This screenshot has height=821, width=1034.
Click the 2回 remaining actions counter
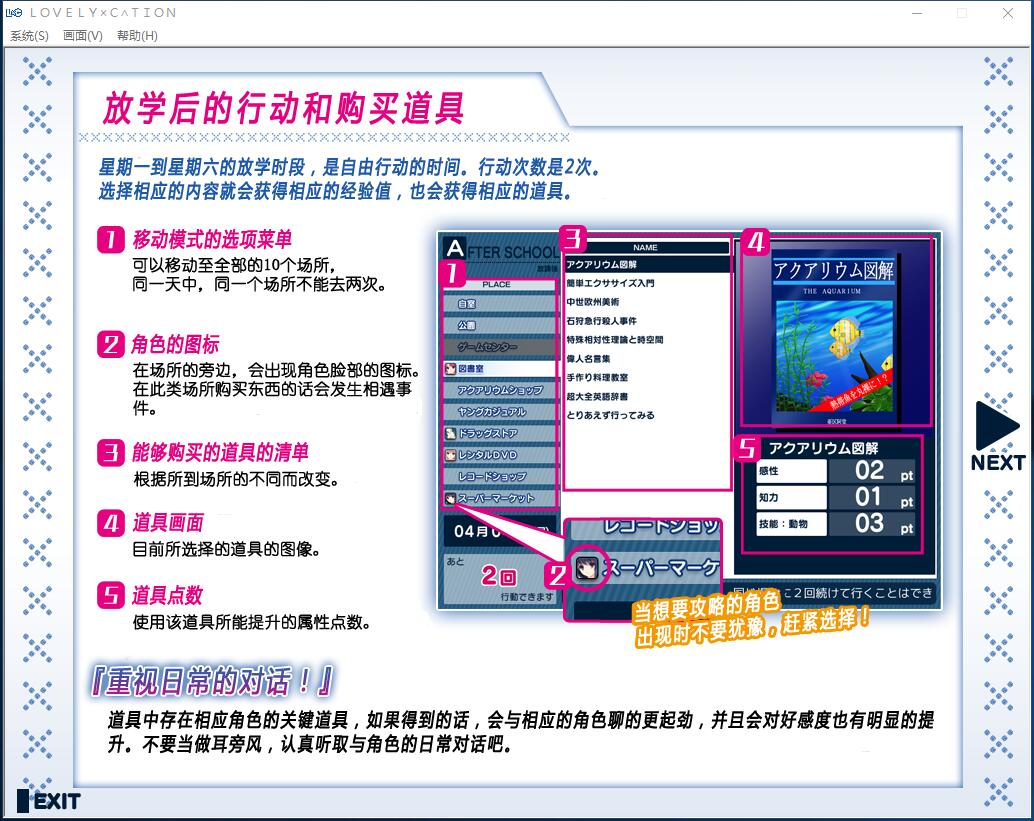point(499,576)
